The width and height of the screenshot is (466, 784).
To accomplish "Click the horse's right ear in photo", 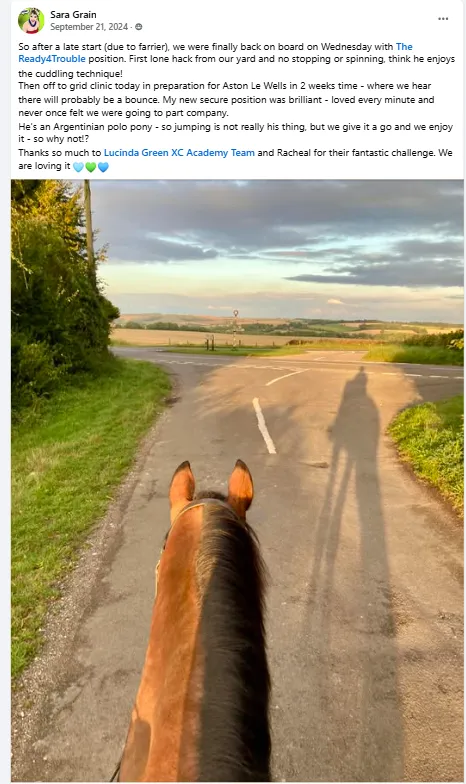I will coord(240,486).
